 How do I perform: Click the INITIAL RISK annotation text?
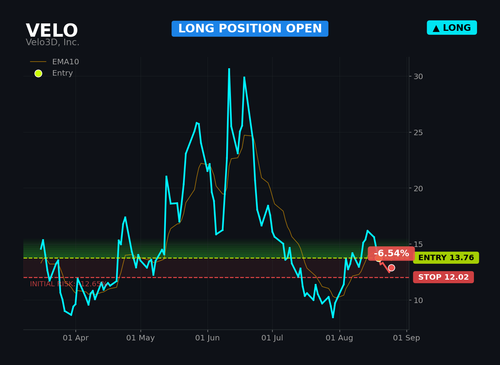(68, 284)
